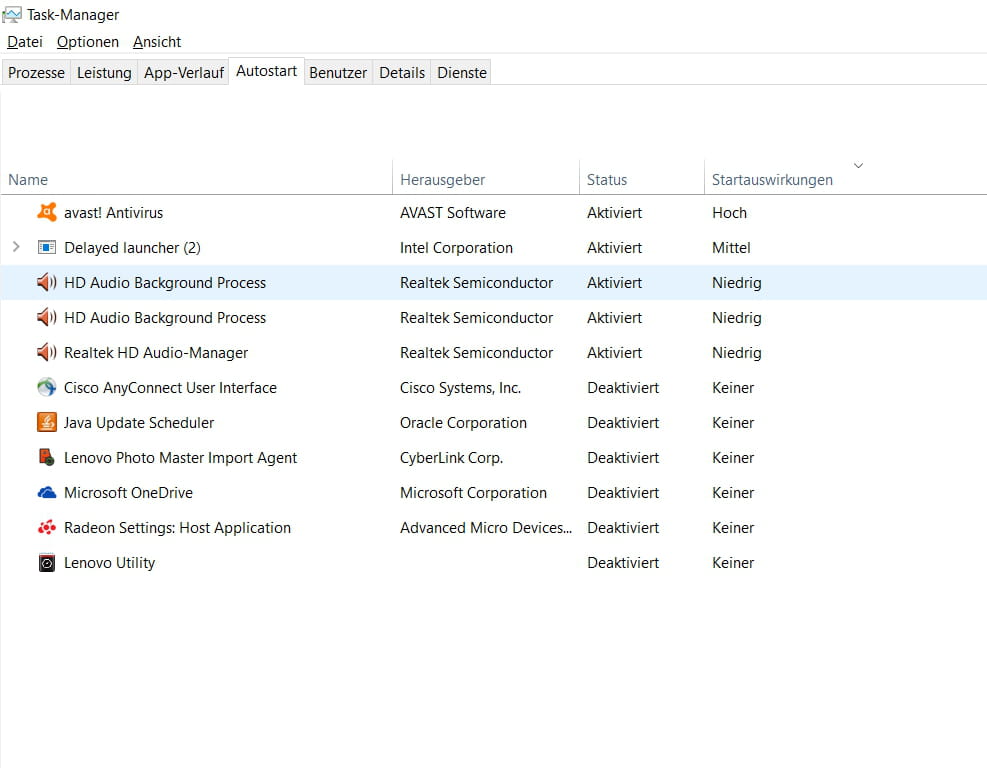This screenshot has height=768, width=987.
Task: Select Realtek HD Audio-Manager entry name
Action: point(156,353)
